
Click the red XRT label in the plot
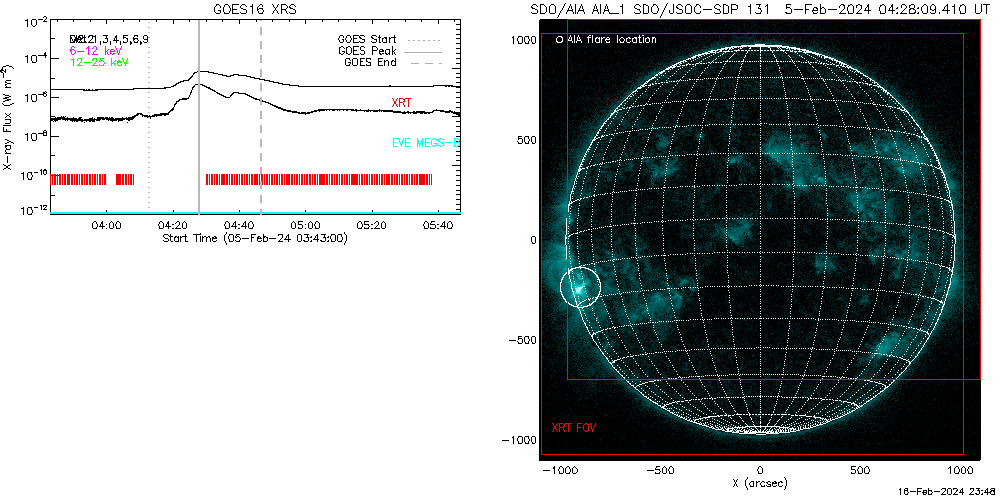point(402,102)
